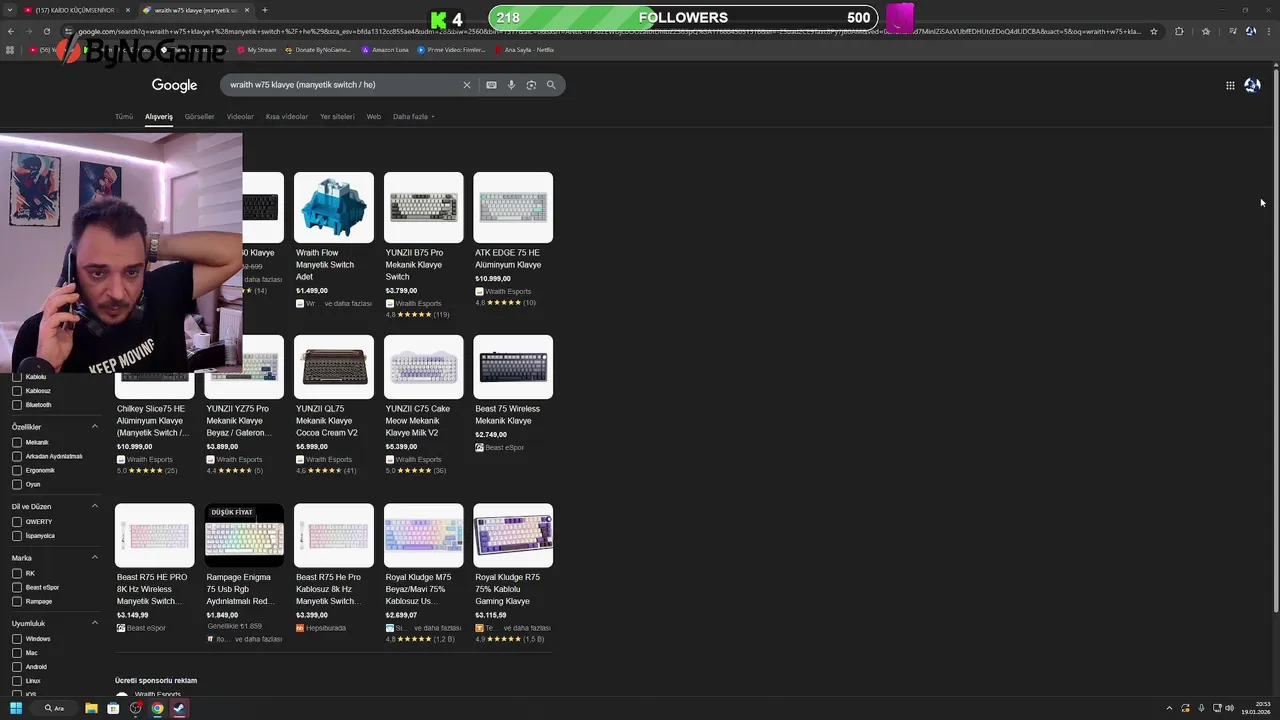Click Royal Kludge R75 keyboard thumbnail
Image resolution: width=1280 pixels, height=720 pixels.
(513, 535)
